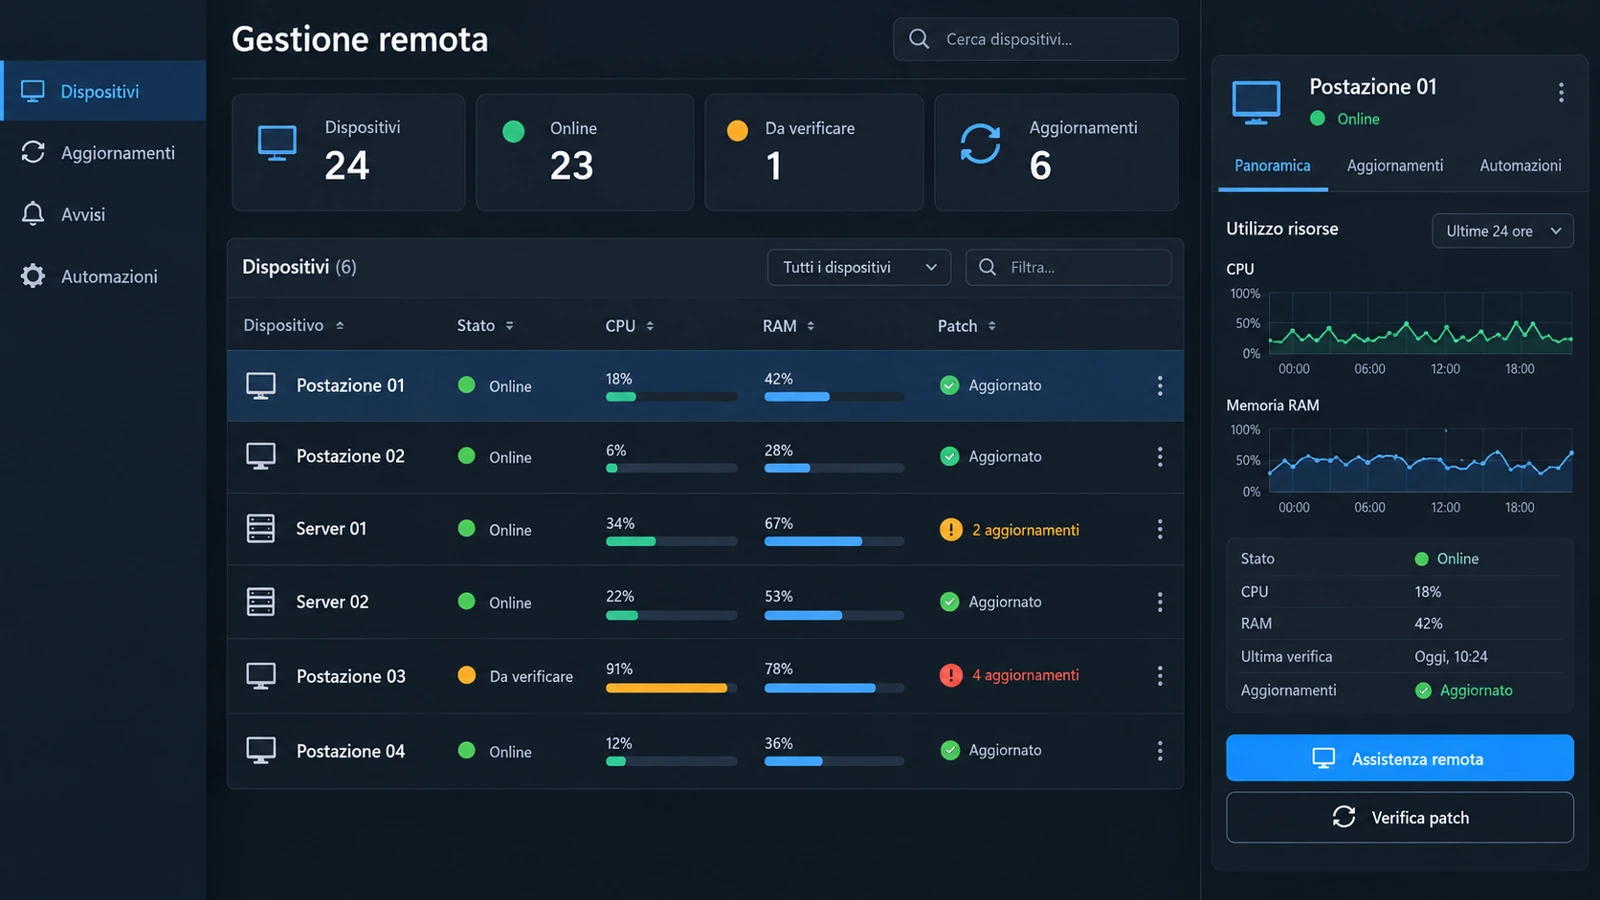Click the Da verificare summary card
The image size is (1600, 900).
coord(814,152)
